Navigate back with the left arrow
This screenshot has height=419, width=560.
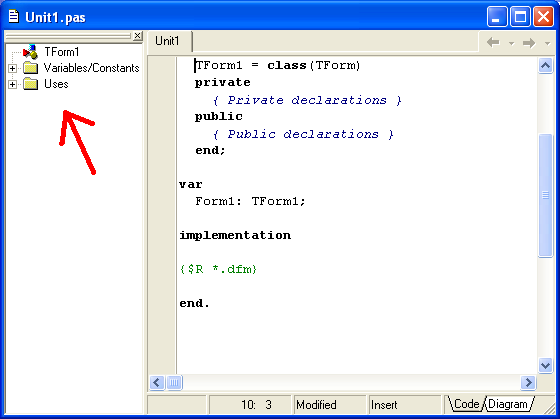click(493, 43)
